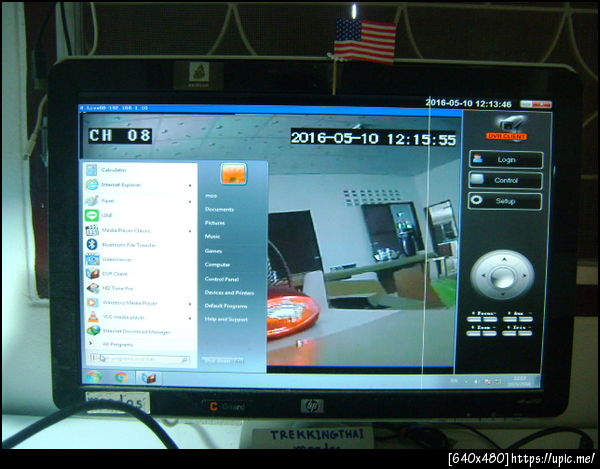Click the Iris minus button
600x469 pixels.
pos(525,333)
